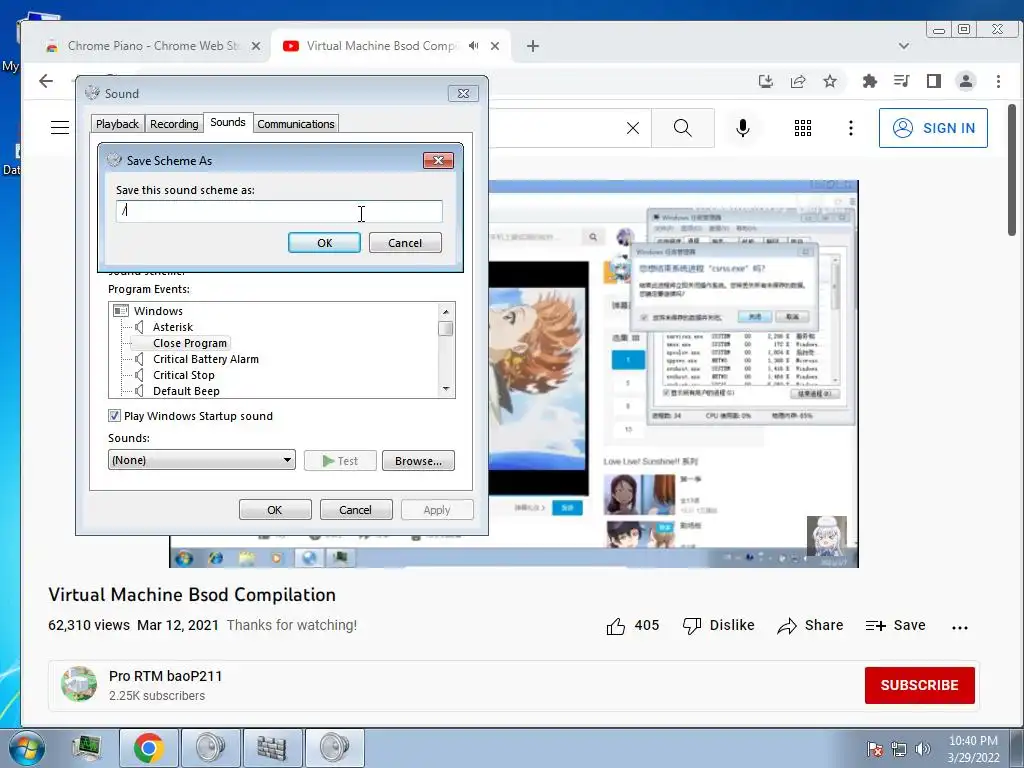Image resolution: width=1024 pixels, height=768 pixels.
Task: Click the SIGN IN button on YouTube
Action: click(933, 128)
